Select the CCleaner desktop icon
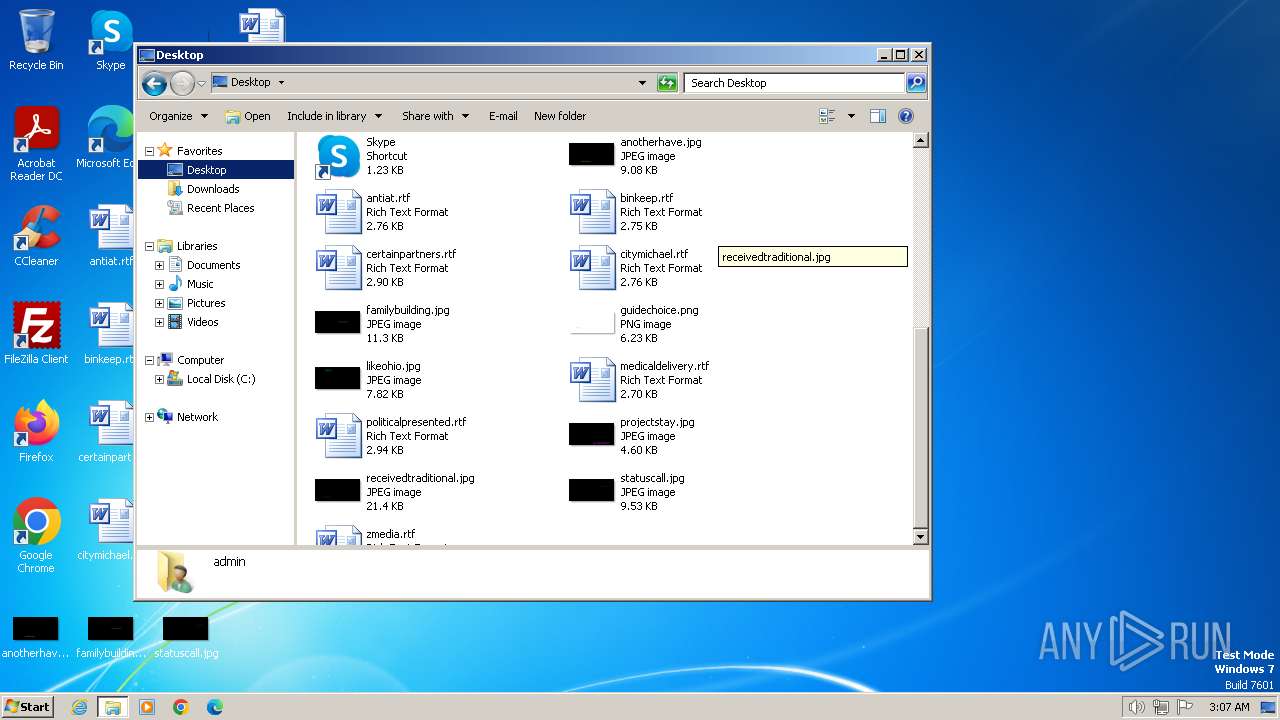The height and width of the screenshot is (720, 1280). (x=36, y=236)
